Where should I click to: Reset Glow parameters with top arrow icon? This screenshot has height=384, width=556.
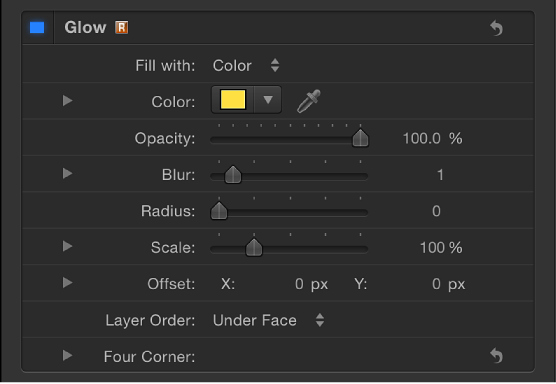(x=496, y=28)
